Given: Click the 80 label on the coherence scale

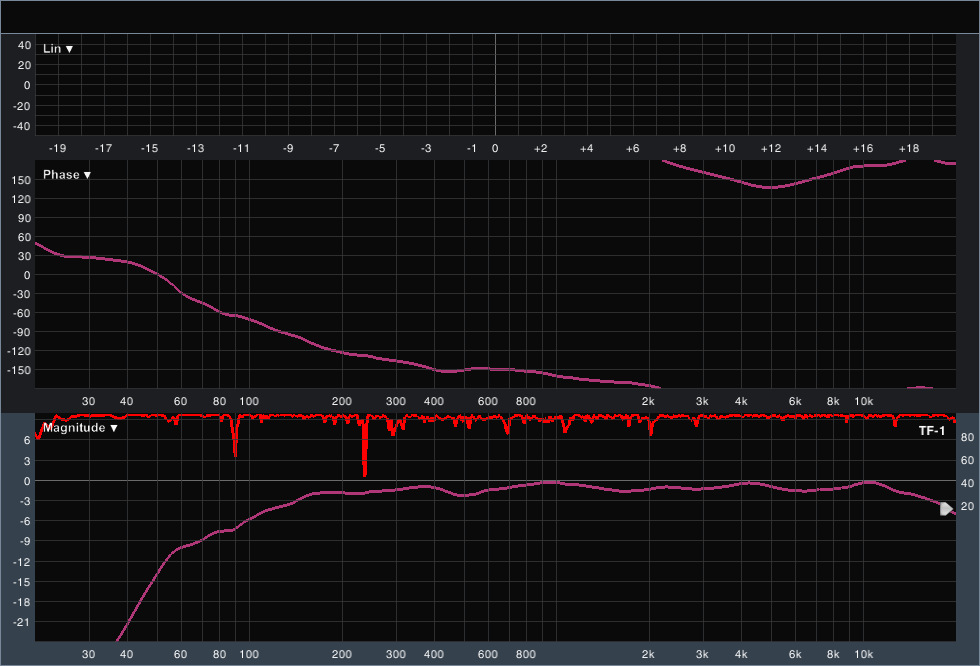Looking at the screenshot, I should click(x=968, y=437).
